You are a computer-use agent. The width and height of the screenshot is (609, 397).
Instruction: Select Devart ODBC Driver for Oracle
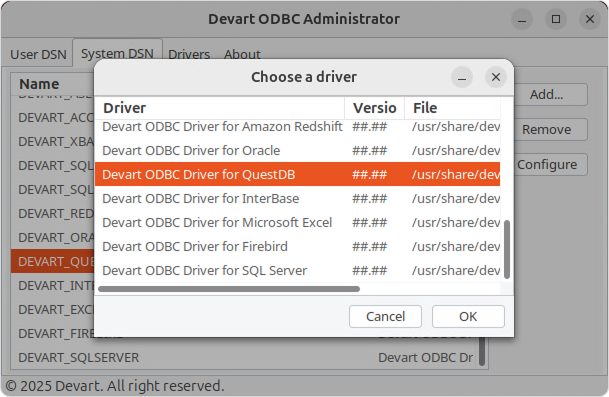[x=298, y=150]
